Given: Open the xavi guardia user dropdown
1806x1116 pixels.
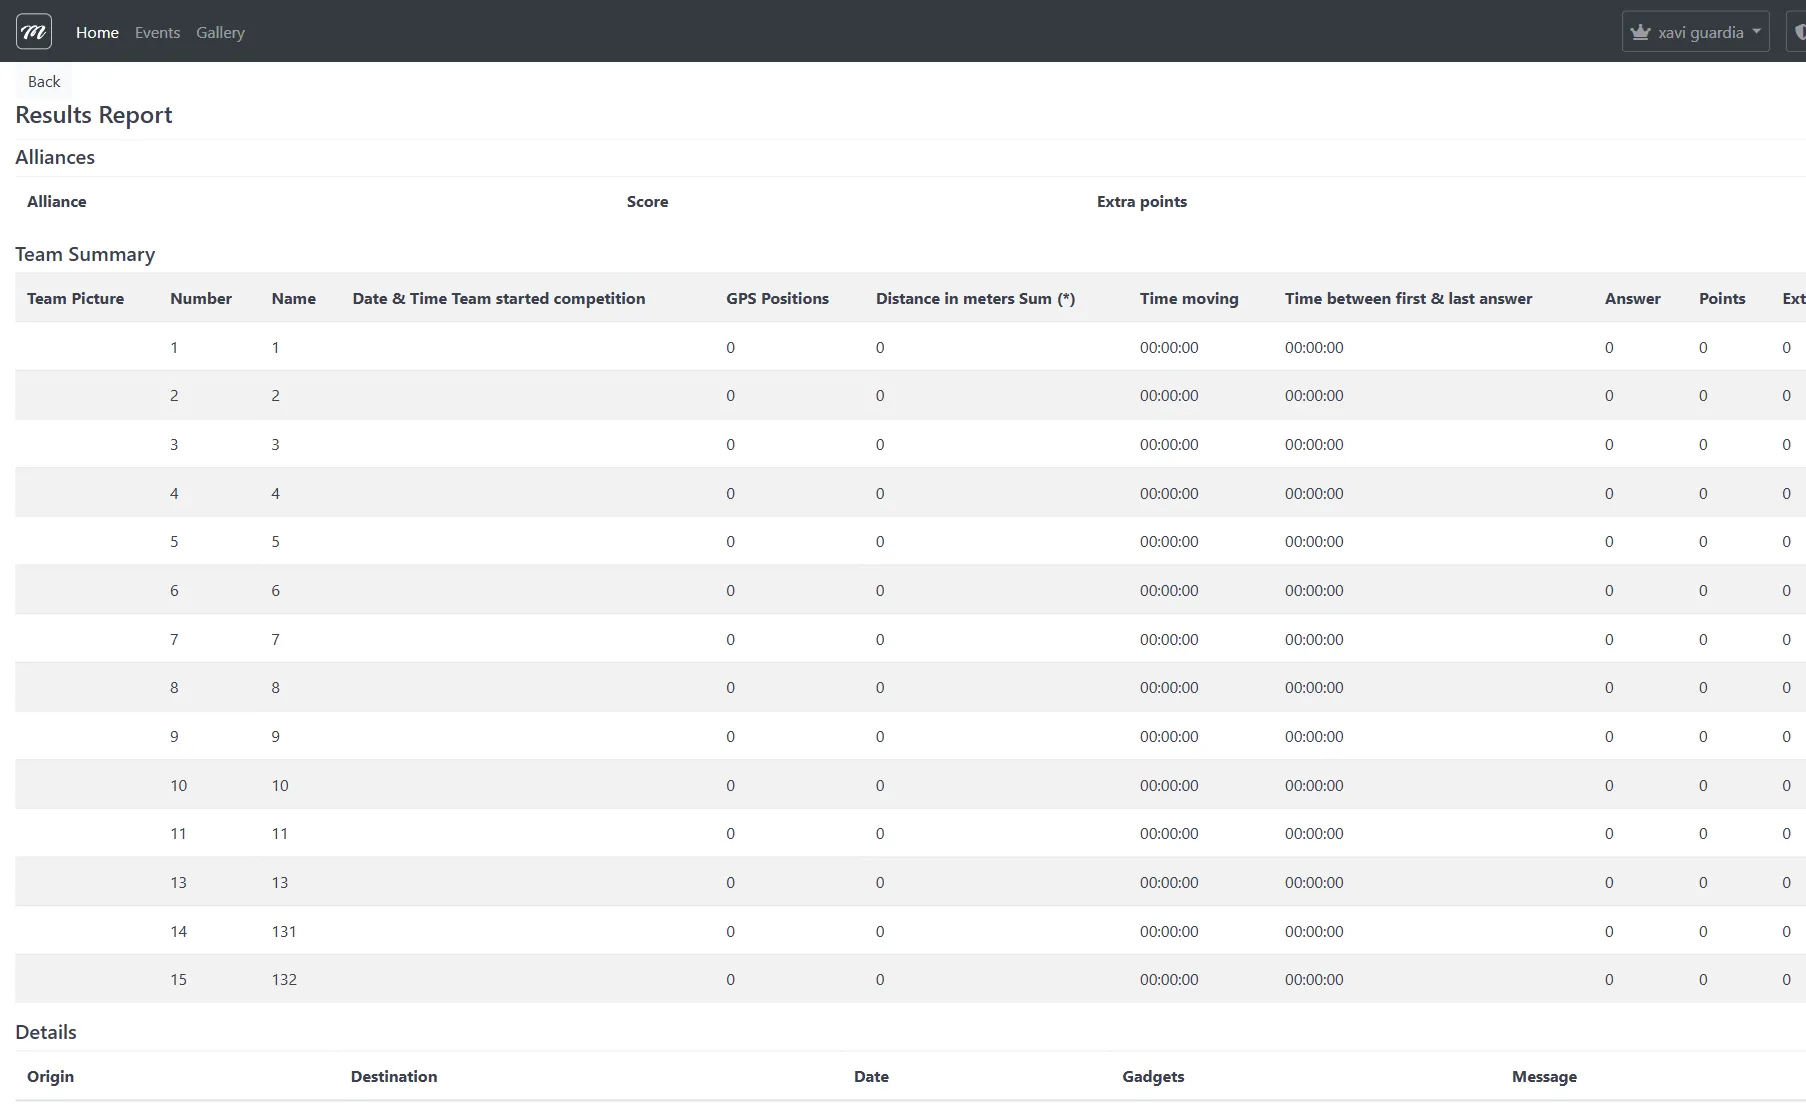Looking at the screenshot, I should (1696, 31).
